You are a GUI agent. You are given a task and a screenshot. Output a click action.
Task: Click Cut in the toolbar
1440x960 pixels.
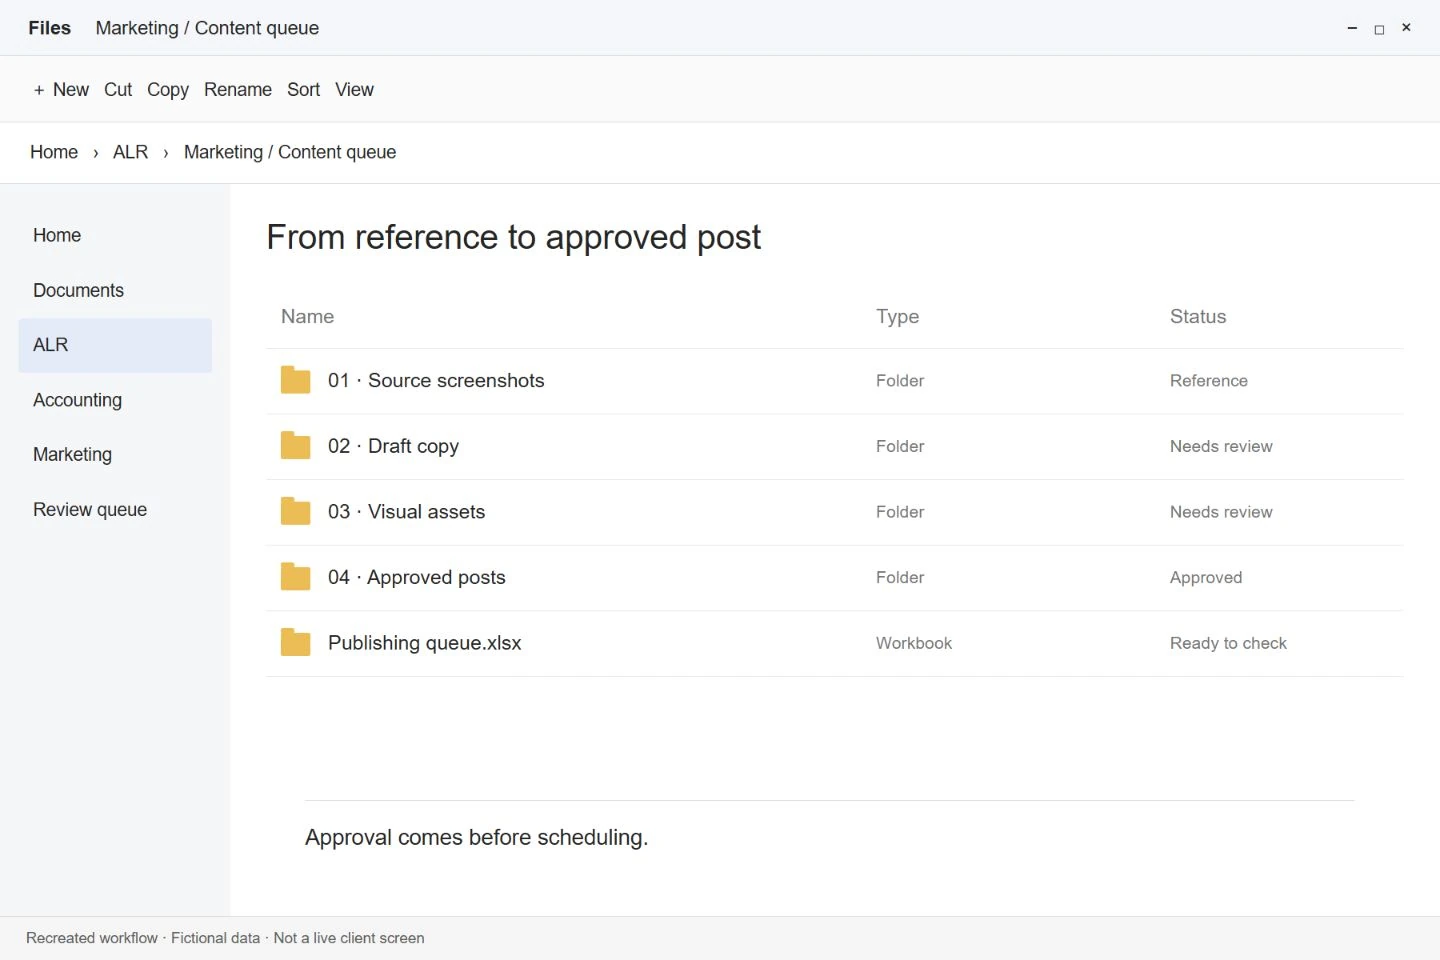[118, 90]
